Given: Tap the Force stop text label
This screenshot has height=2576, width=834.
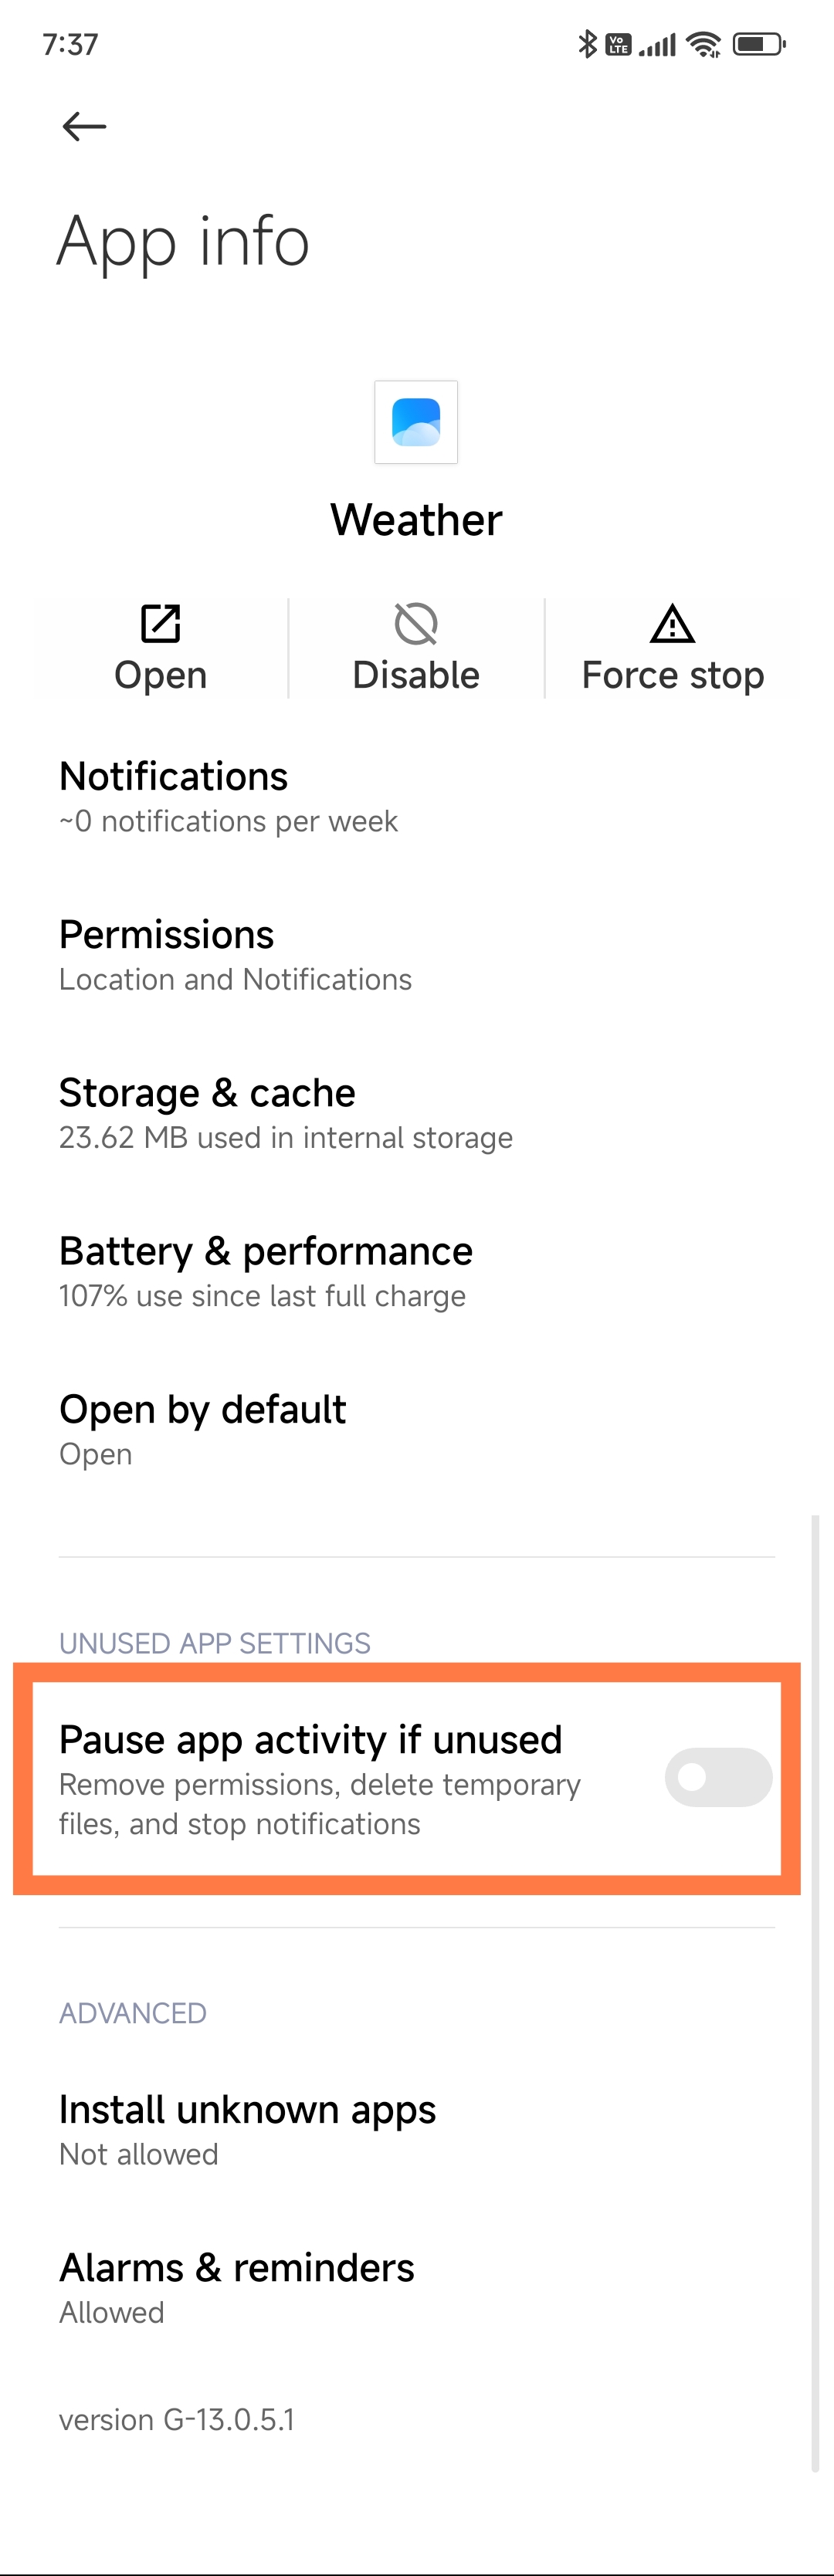Looking at the screenshot, I should point(673,675).
